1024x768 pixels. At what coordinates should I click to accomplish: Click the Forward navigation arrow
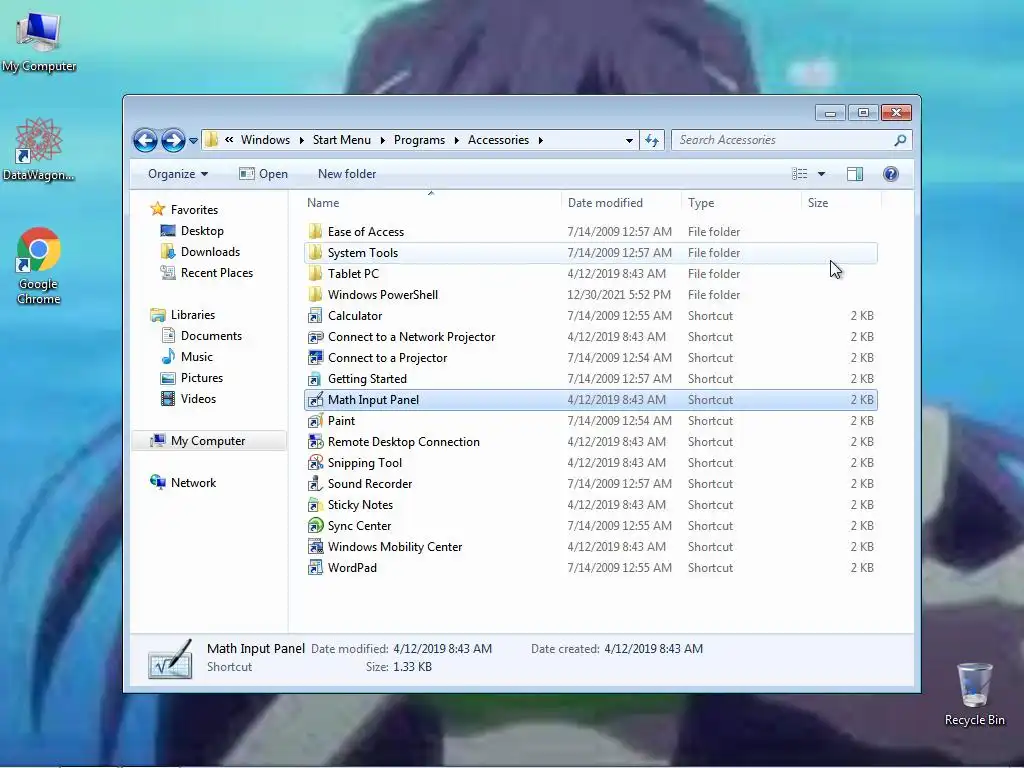pyautogui.click(x=173, y=140)
